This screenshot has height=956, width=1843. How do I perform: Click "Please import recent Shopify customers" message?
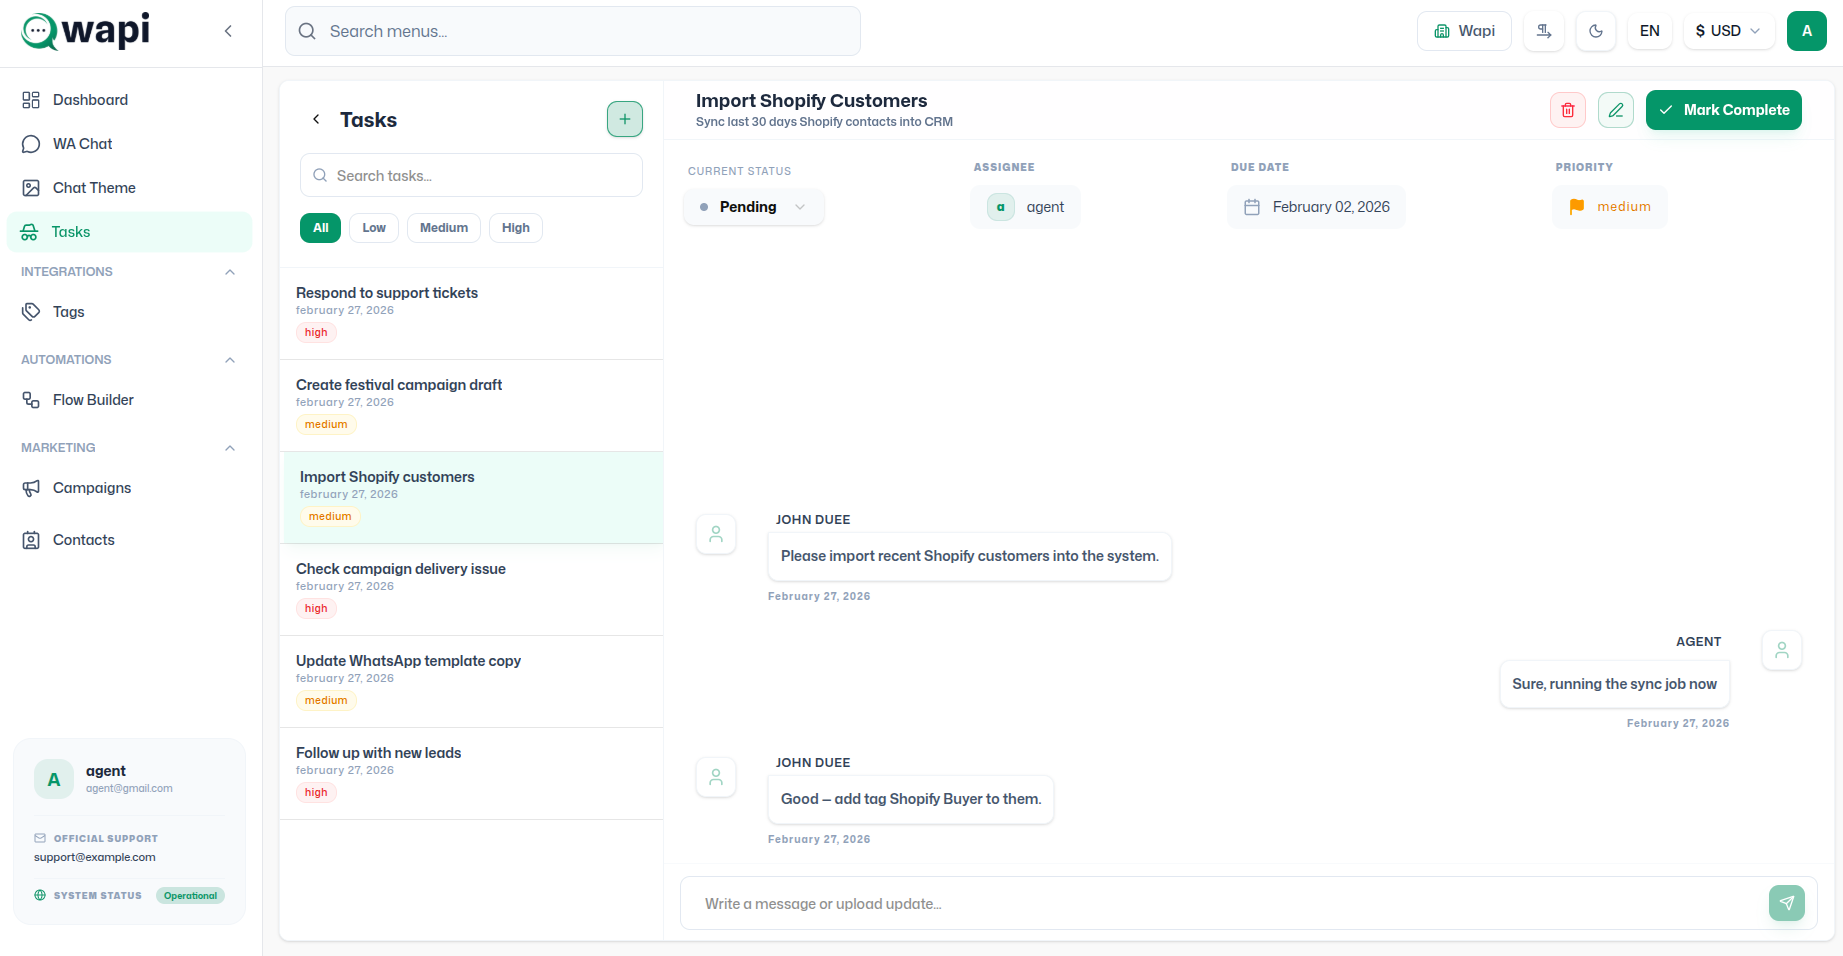point(970,556)
